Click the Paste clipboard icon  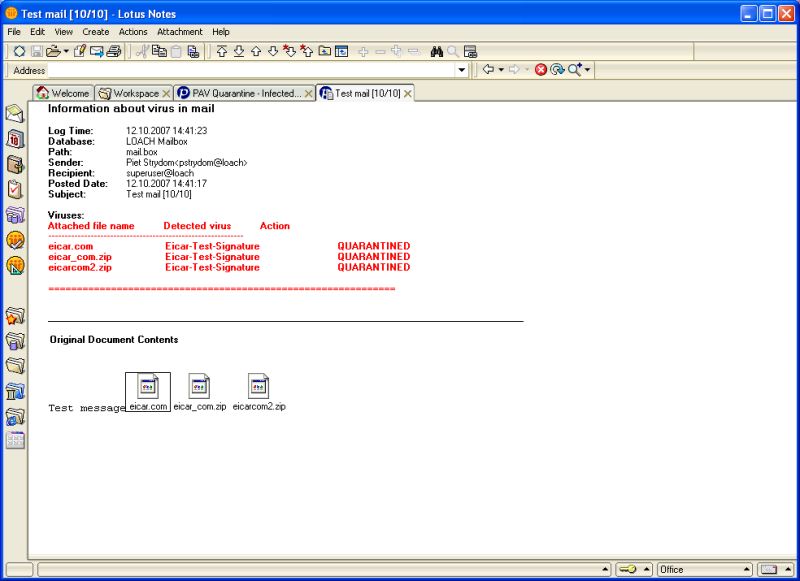pyautogui.click(x=176, y=52)
